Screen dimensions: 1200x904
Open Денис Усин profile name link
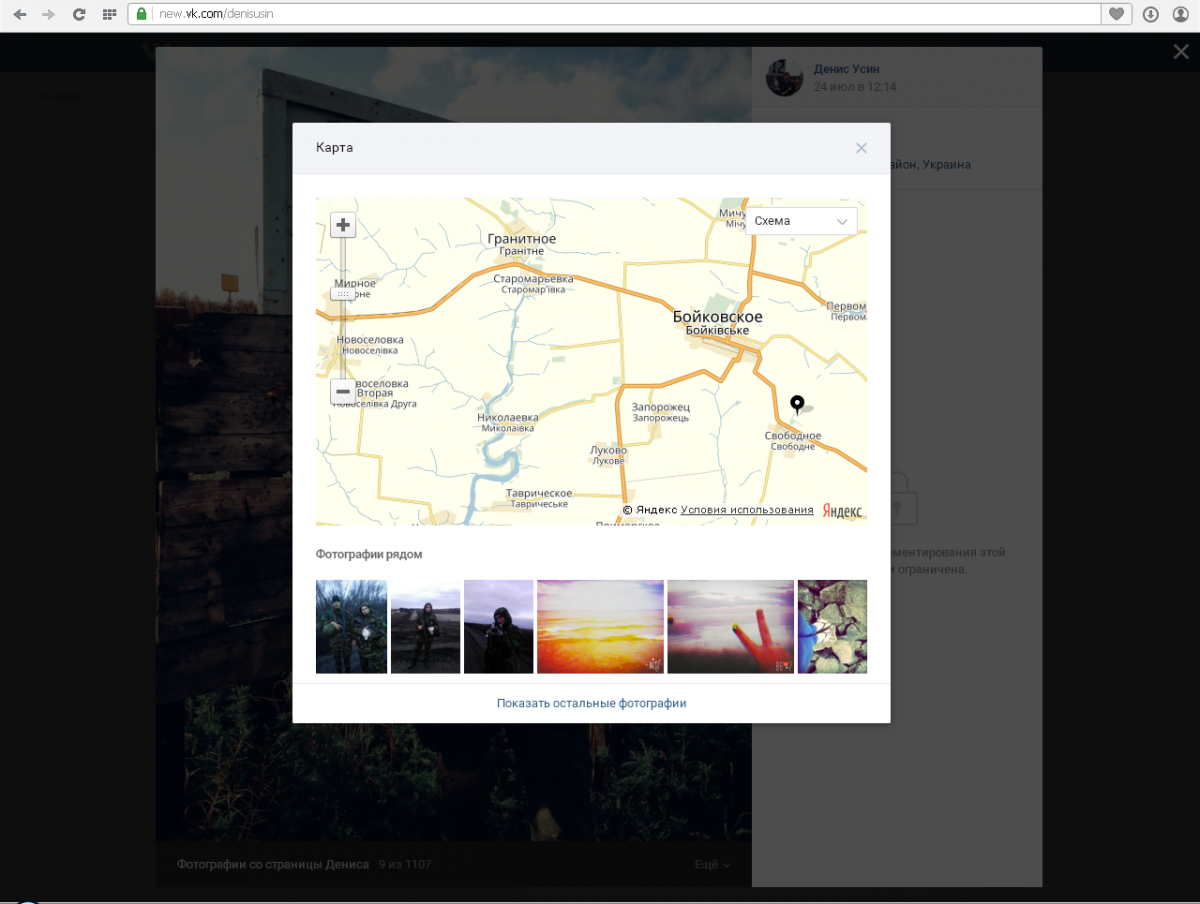pyautogui.click(x=847, y=69)
